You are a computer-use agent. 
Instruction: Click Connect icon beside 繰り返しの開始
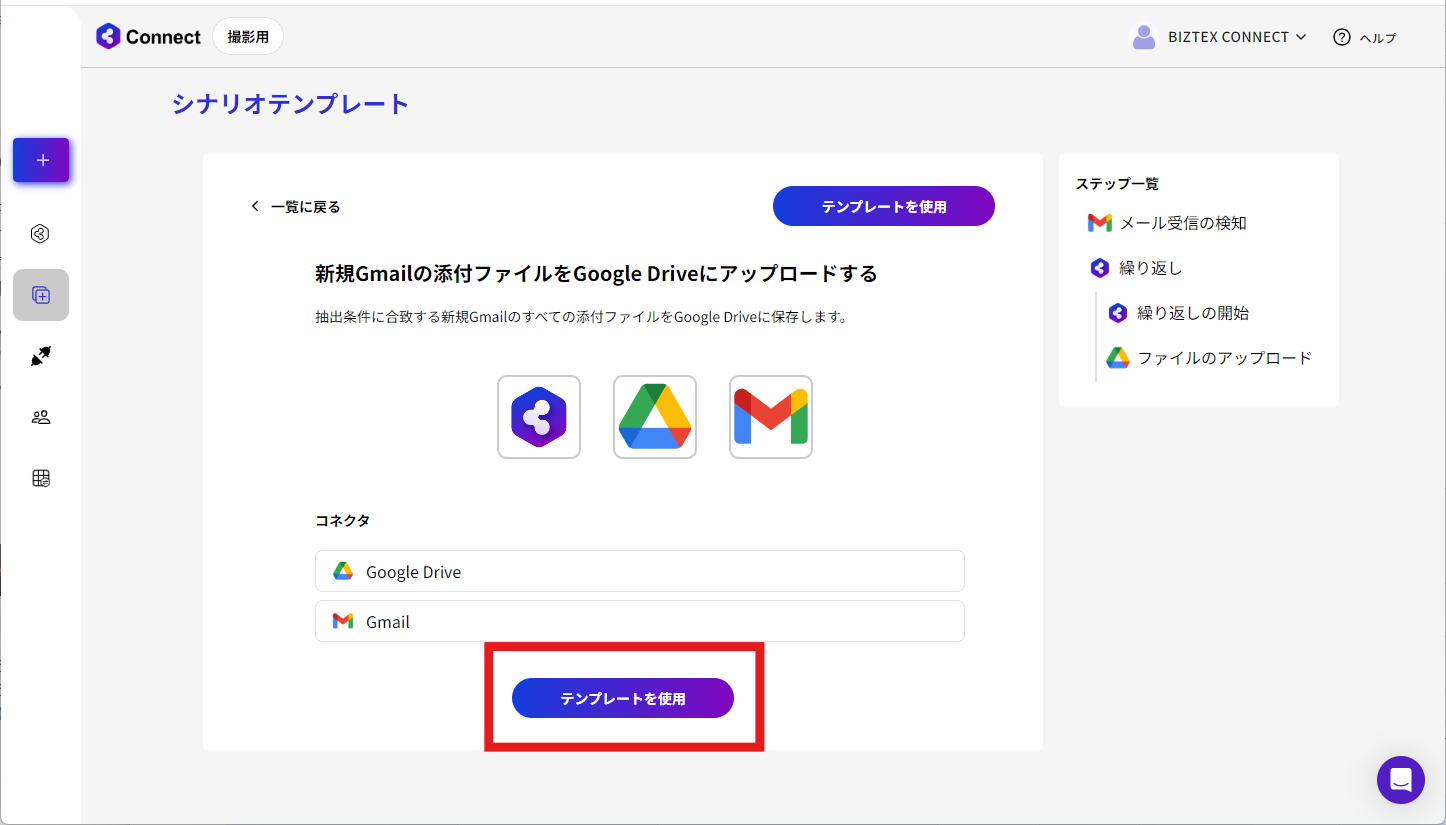[1118, 313]
